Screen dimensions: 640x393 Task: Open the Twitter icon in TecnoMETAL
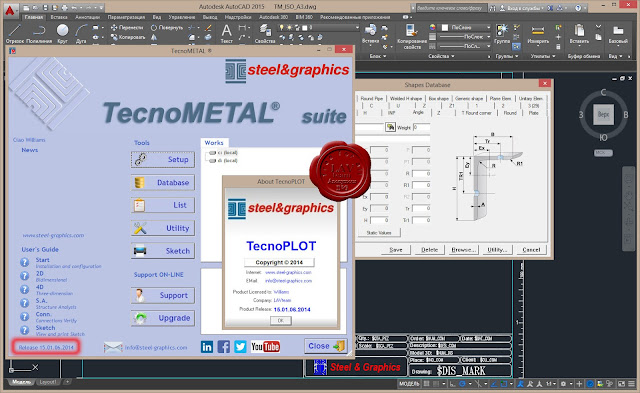pyautogui.click(x=240, y=347)
